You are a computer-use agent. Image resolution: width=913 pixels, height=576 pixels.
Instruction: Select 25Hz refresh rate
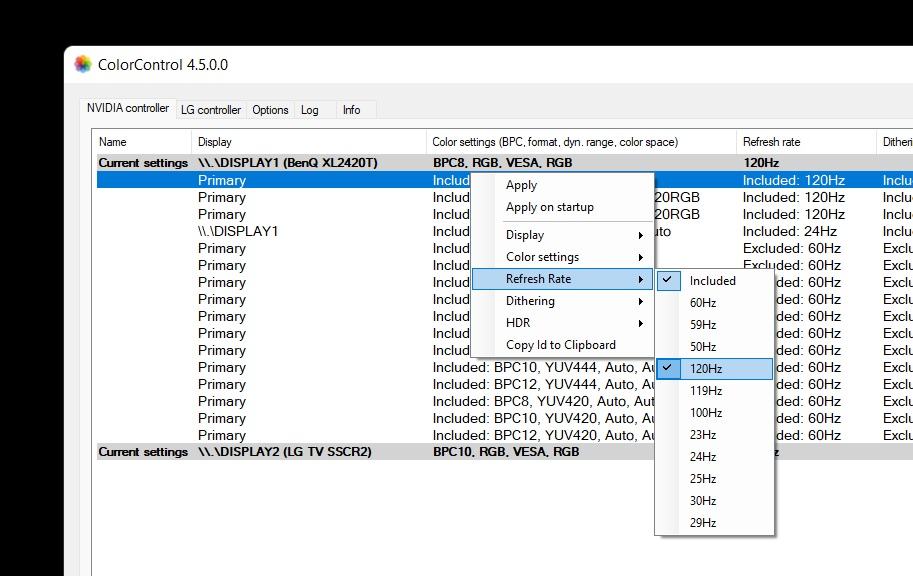click(714, 479)
